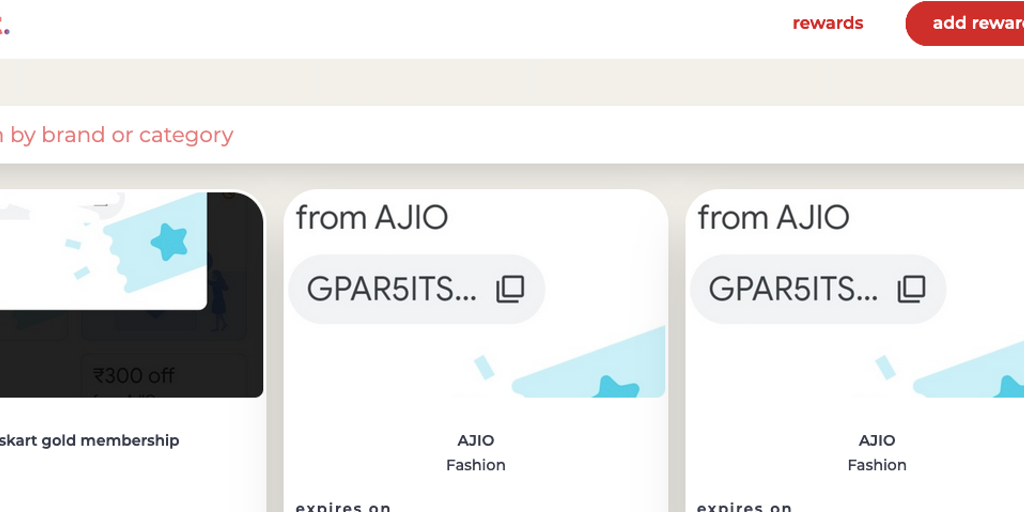Copy the coupon code on second AJIO card
The width and height of the screenshot is (1024, 512).
(911, 289)
